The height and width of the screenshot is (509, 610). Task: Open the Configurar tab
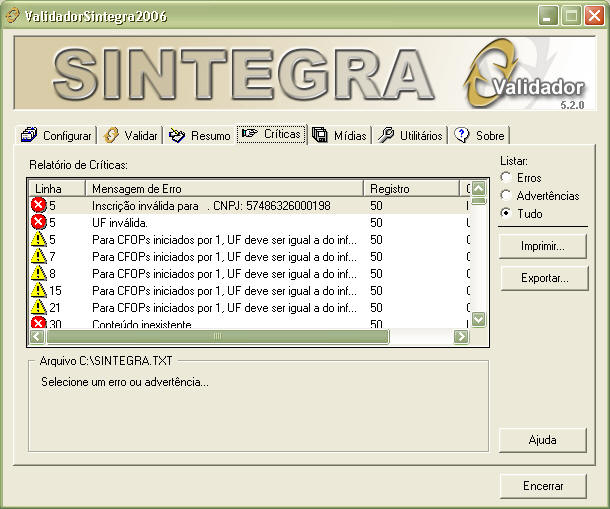pos(56,135)
